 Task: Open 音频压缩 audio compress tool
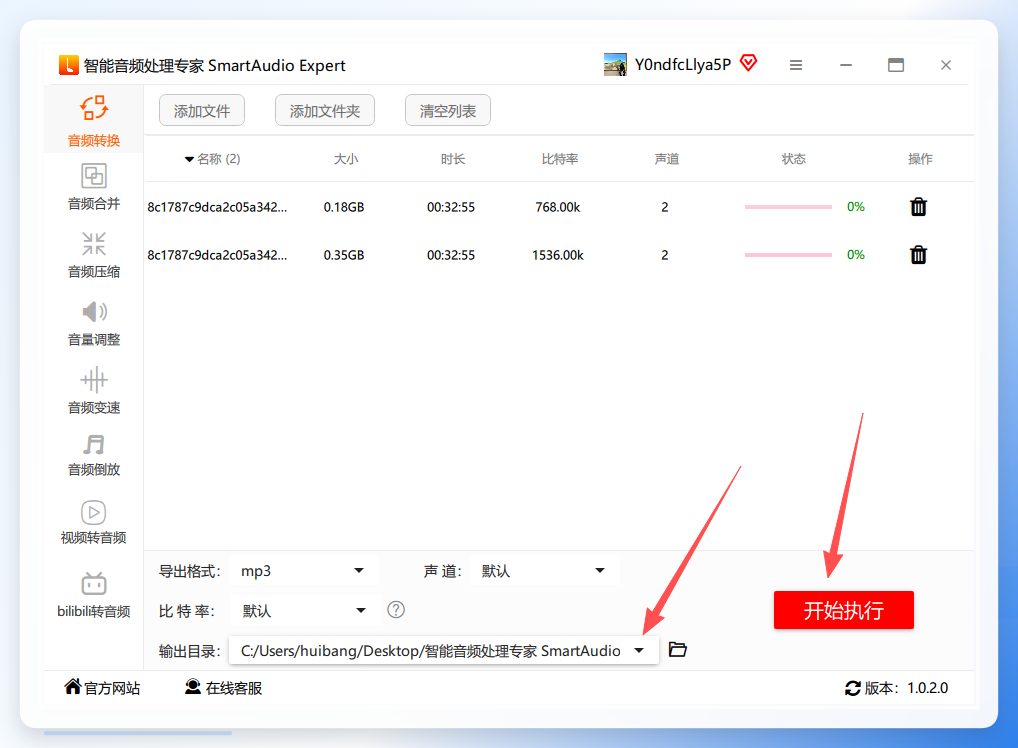(x=94, y=255)
